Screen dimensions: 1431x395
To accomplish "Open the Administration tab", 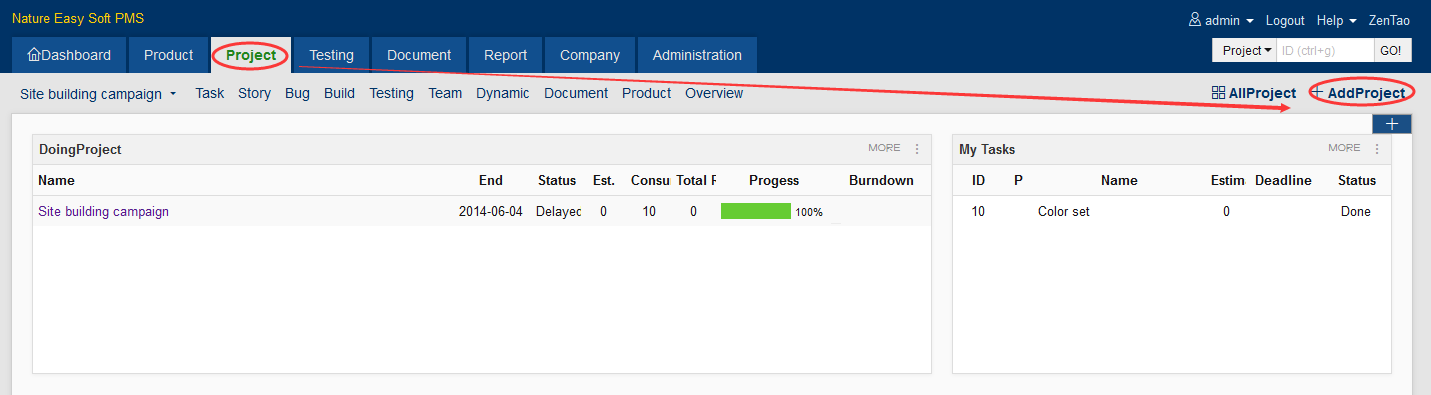I will (697, 55).
